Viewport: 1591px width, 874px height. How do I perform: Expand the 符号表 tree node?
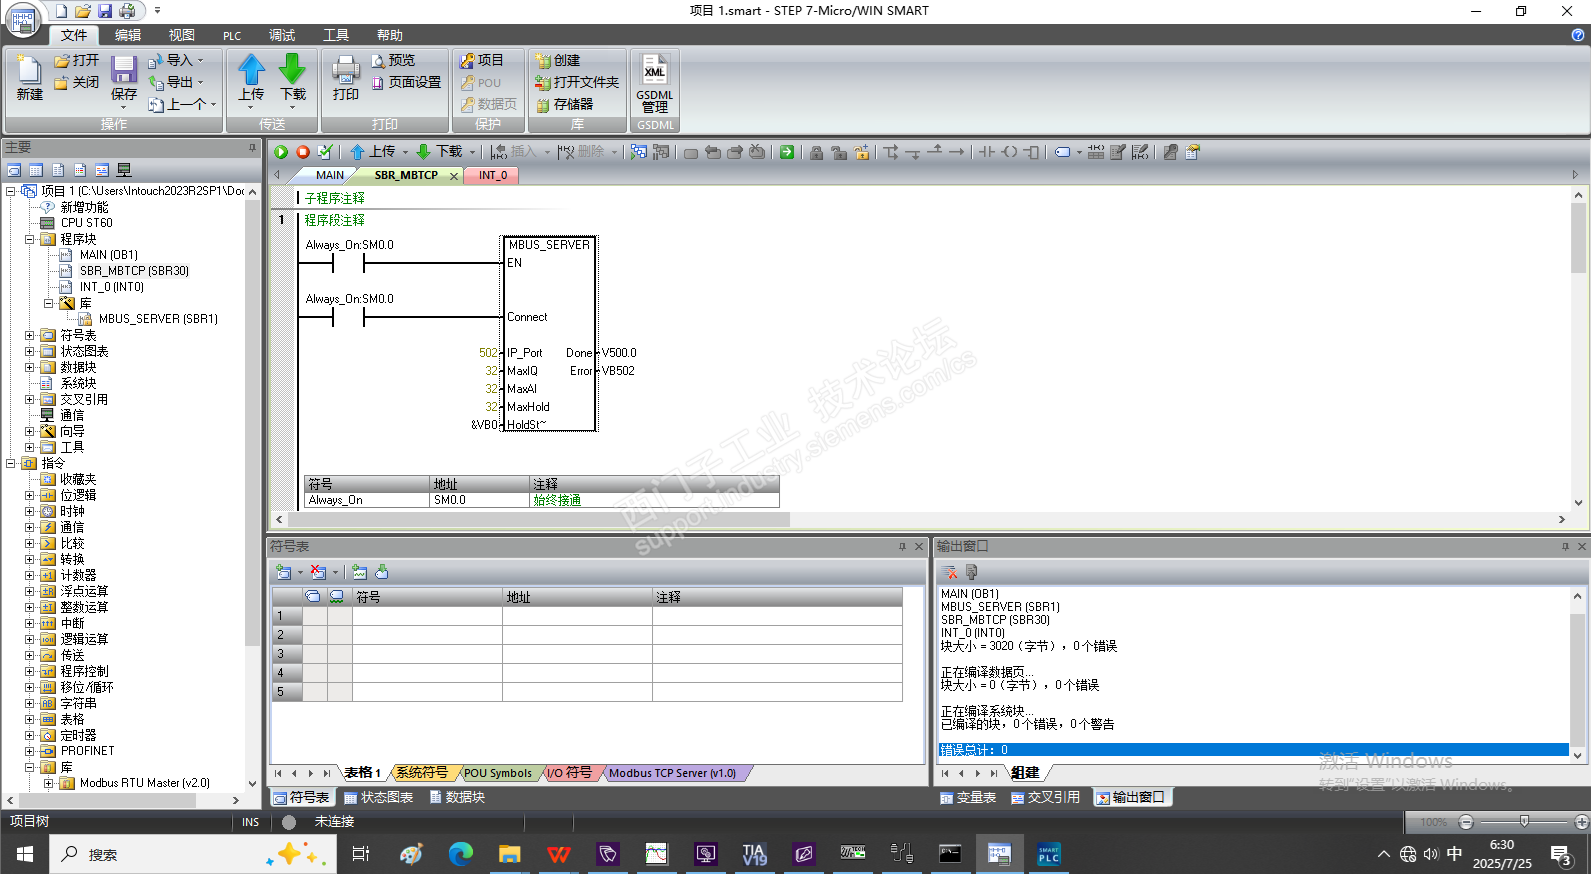29,335
